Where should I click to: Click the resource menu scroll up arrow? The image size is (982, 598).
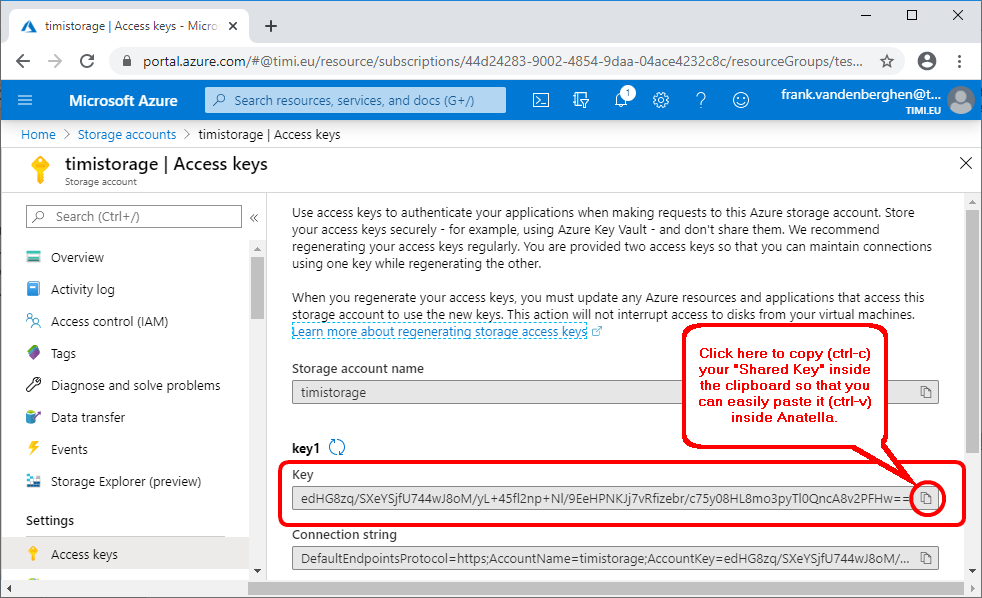tap(257, 249)
